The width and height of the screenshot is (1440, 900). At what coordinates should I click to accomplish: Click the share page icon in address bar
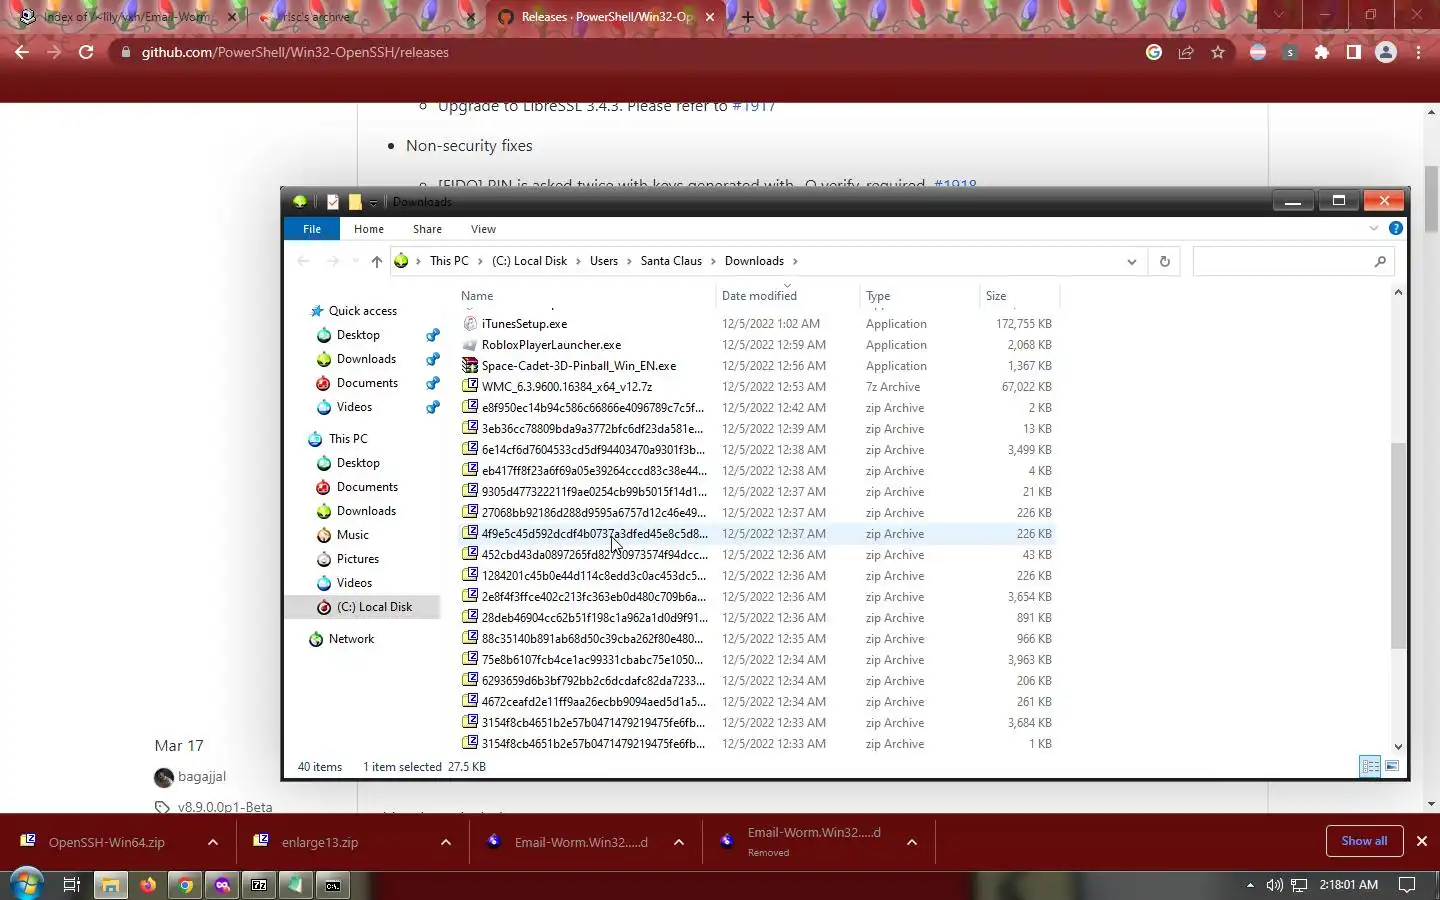1186,52
